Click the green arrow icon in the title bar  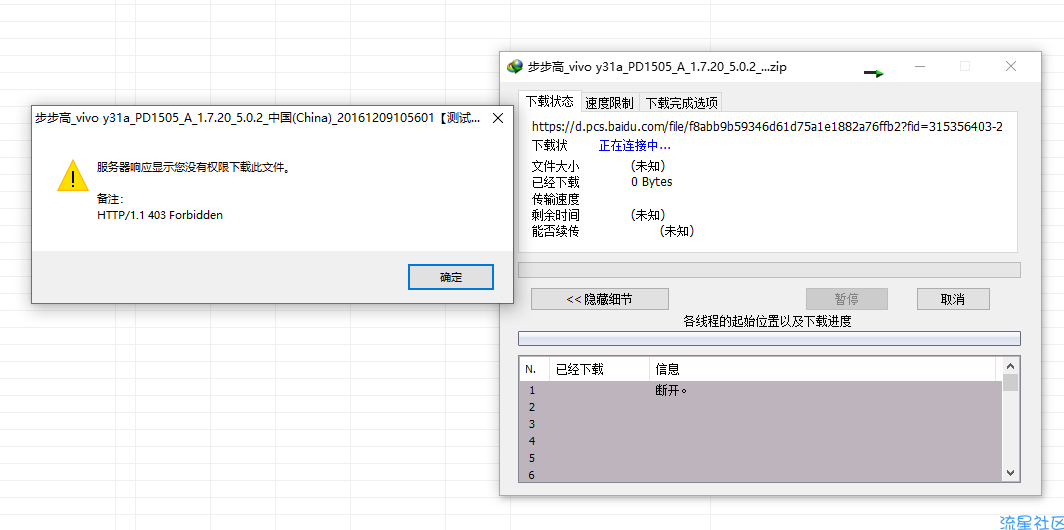point(874,73)
